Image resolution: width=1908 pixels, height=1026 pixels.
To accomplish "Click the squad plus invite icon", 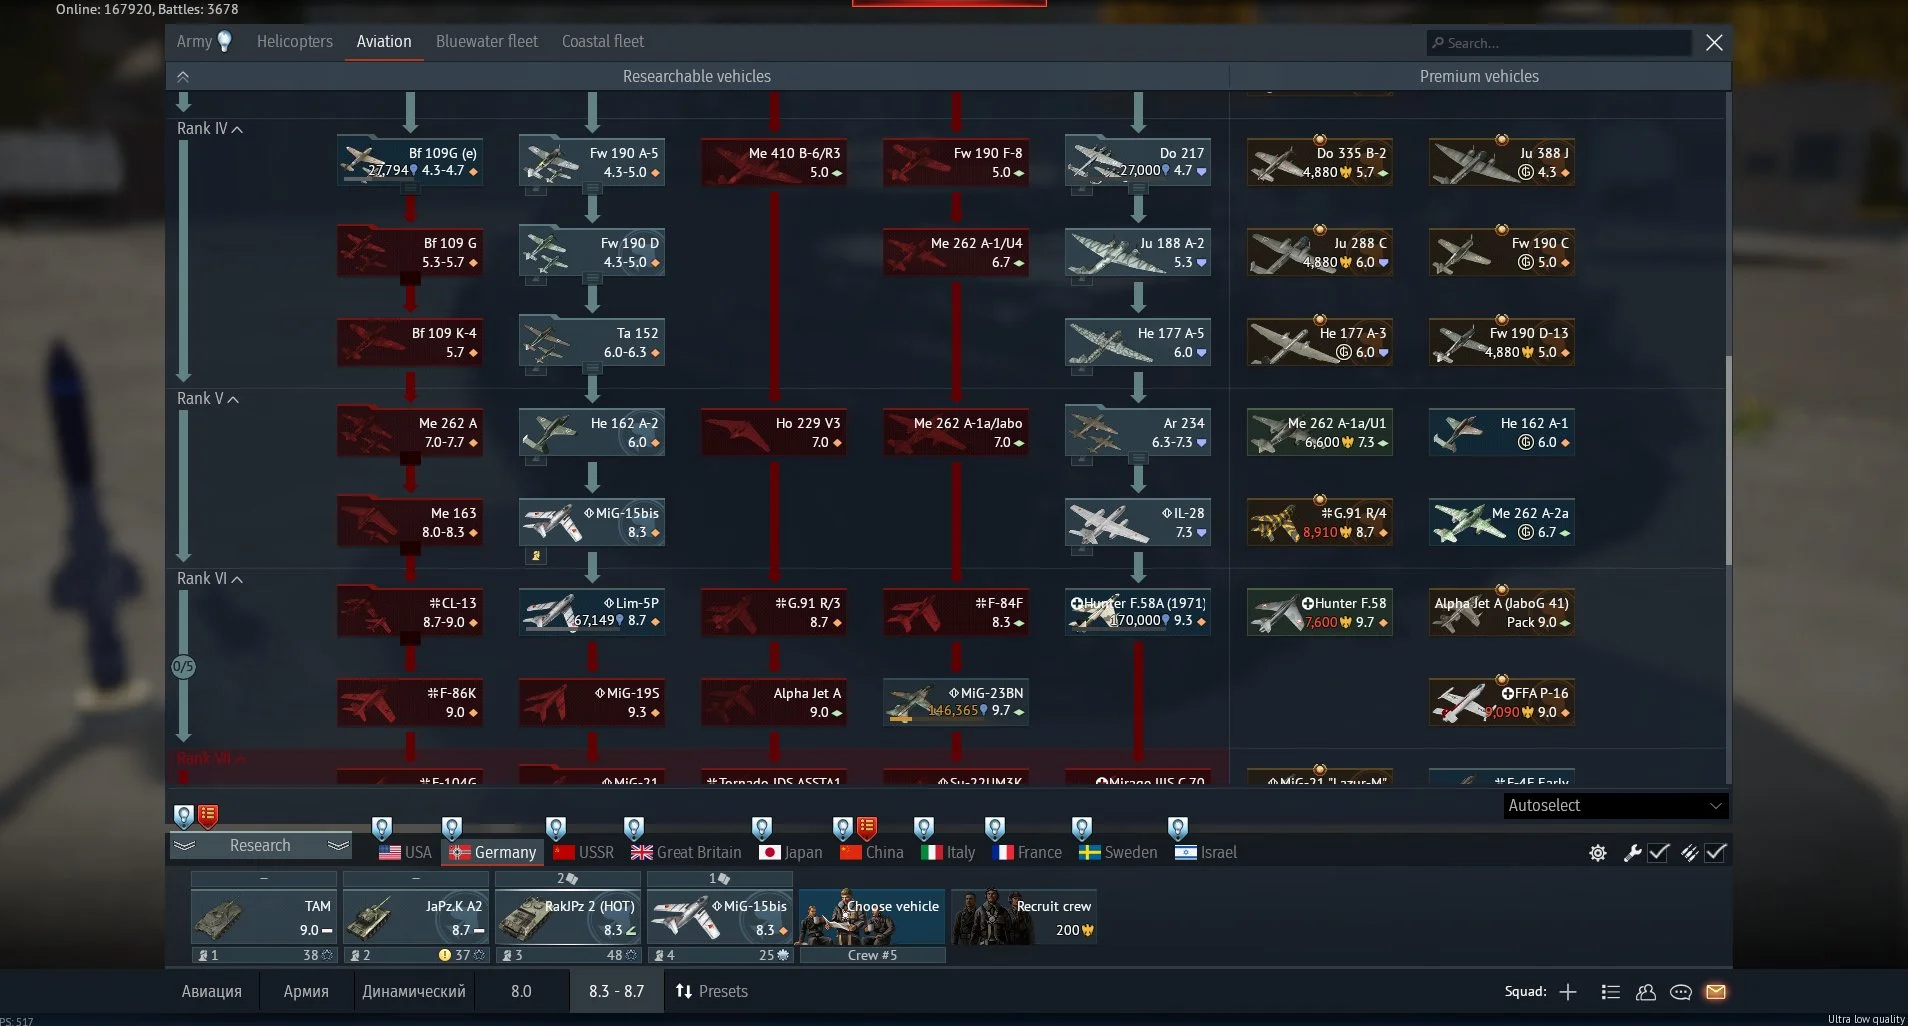I will click(1568, 992).
